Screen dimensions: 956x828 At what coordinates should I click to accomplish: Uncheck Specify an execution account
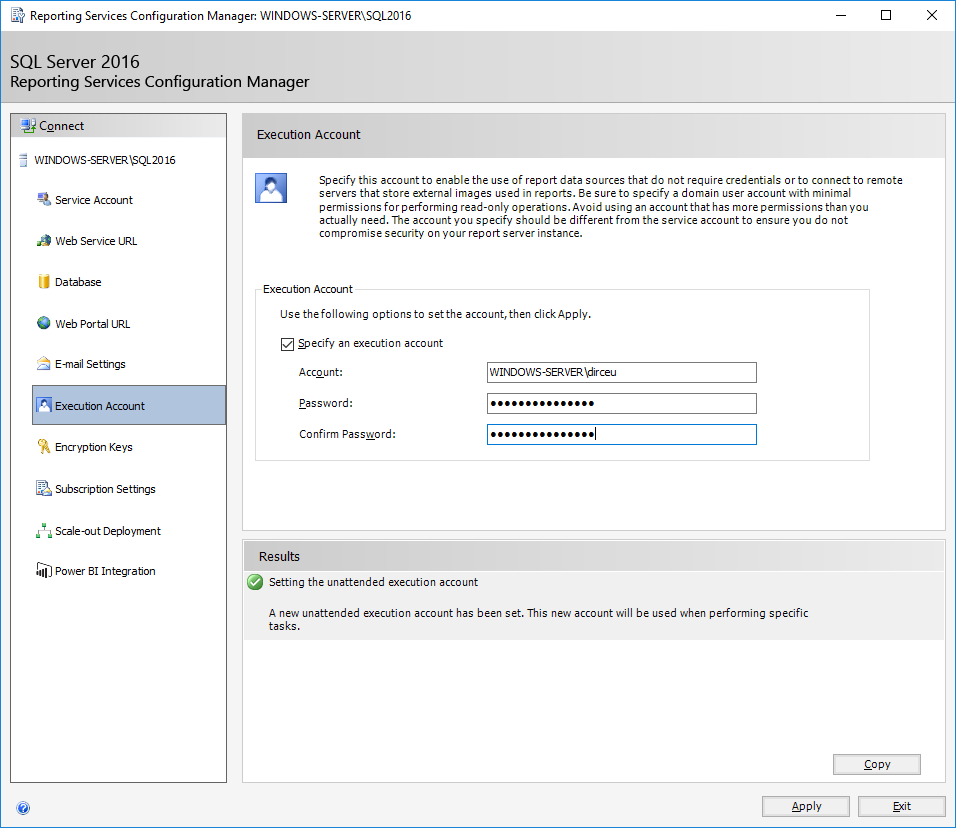[x=287, y=344]
